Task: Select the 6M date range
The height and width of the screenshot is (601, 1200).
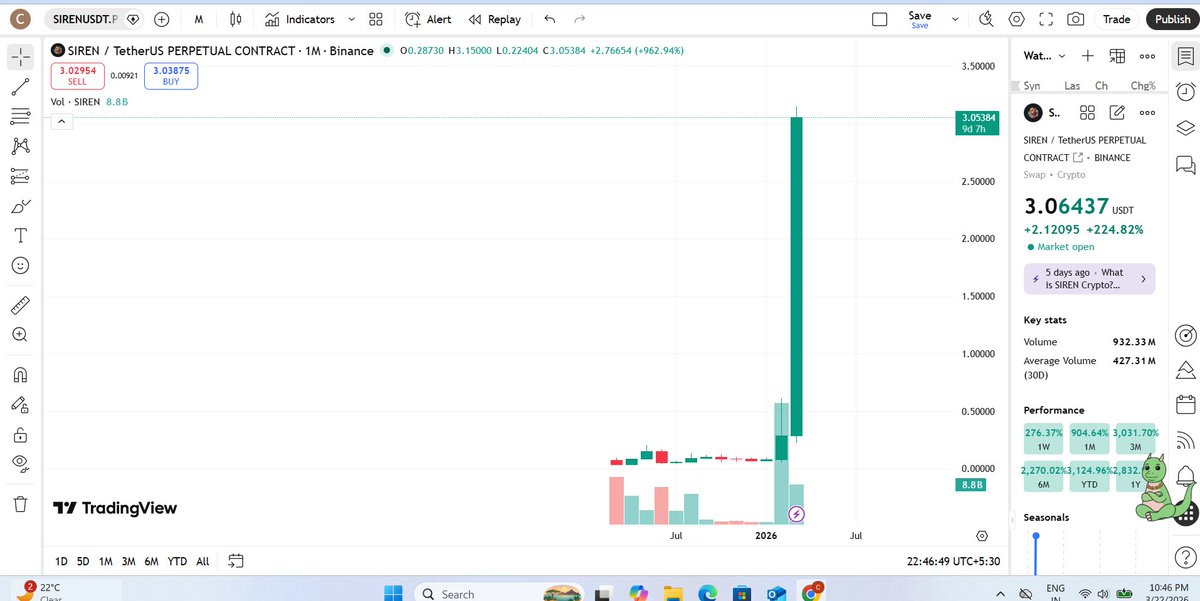Action: (151, 561)
